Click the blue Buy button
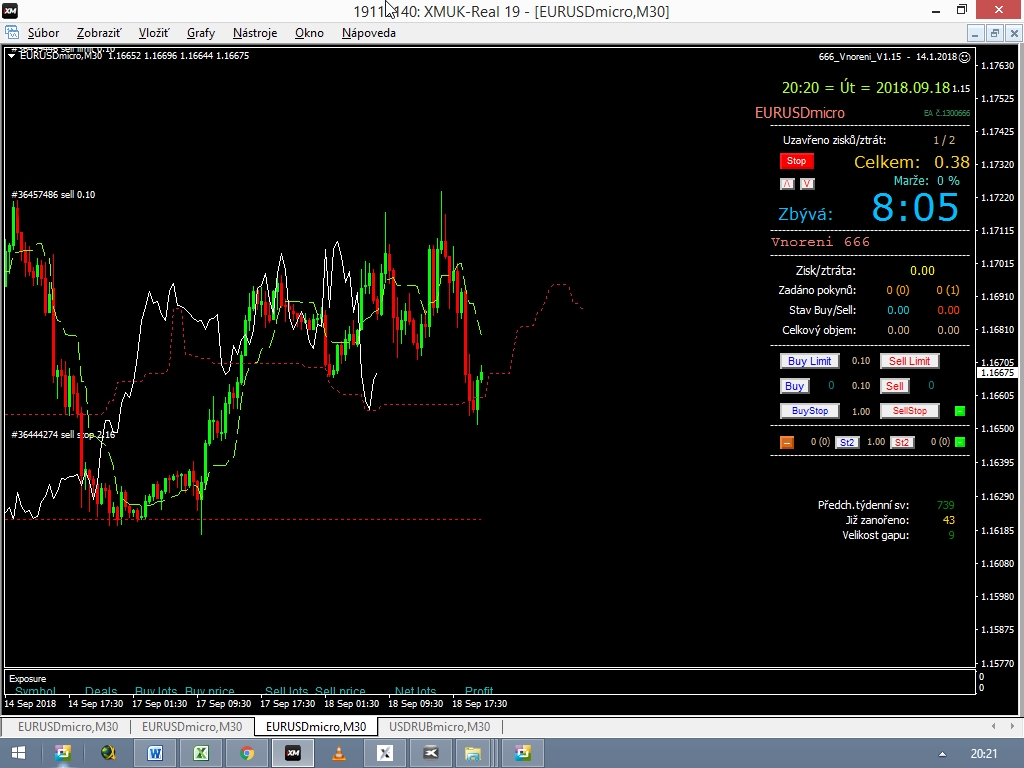Screen dimensions: 1024x768 794,386
